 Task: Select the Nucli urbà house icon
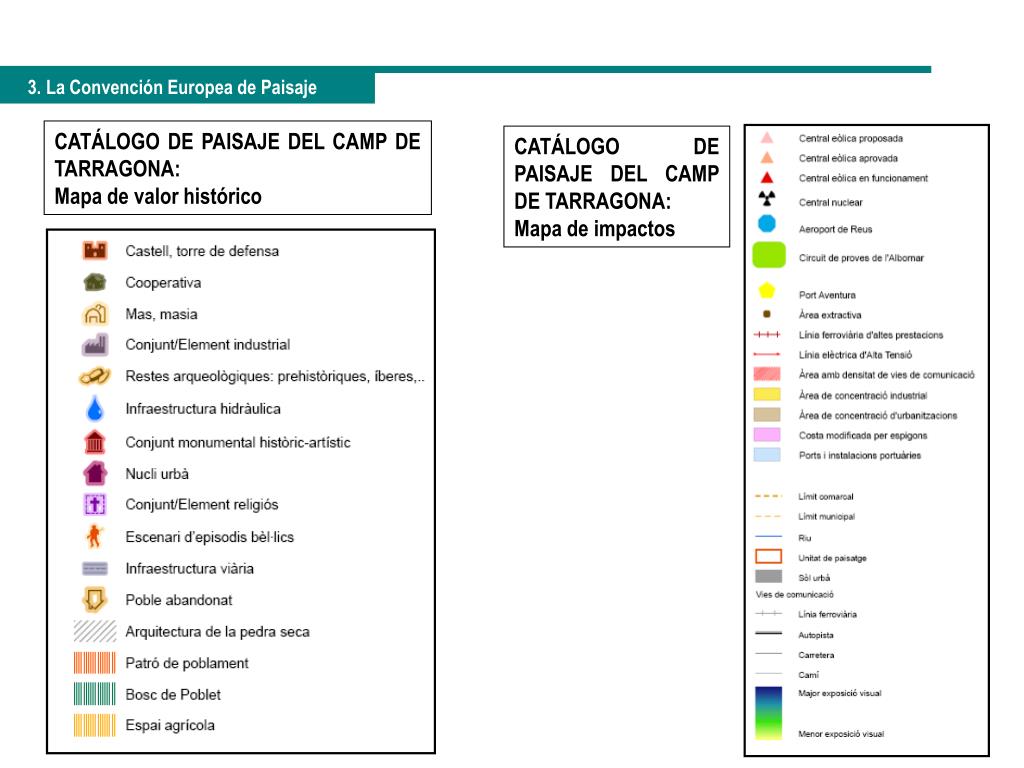pos(95,473)
